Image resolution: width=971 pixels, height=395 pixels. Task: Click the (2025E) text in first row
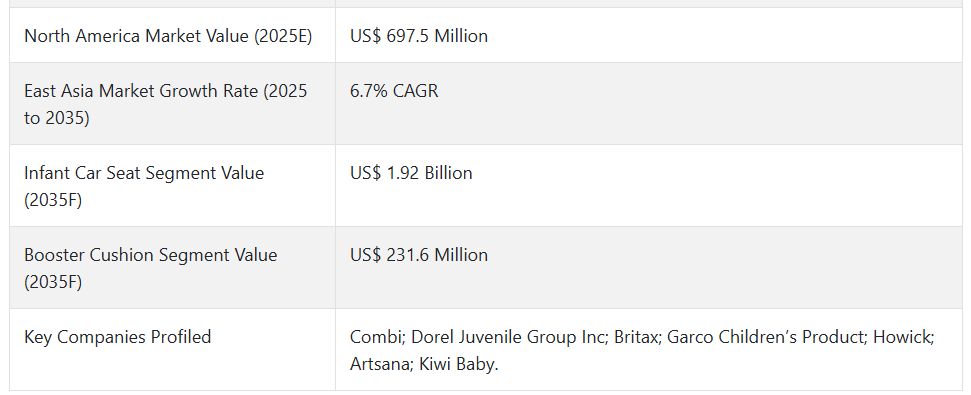click(283, 36)
